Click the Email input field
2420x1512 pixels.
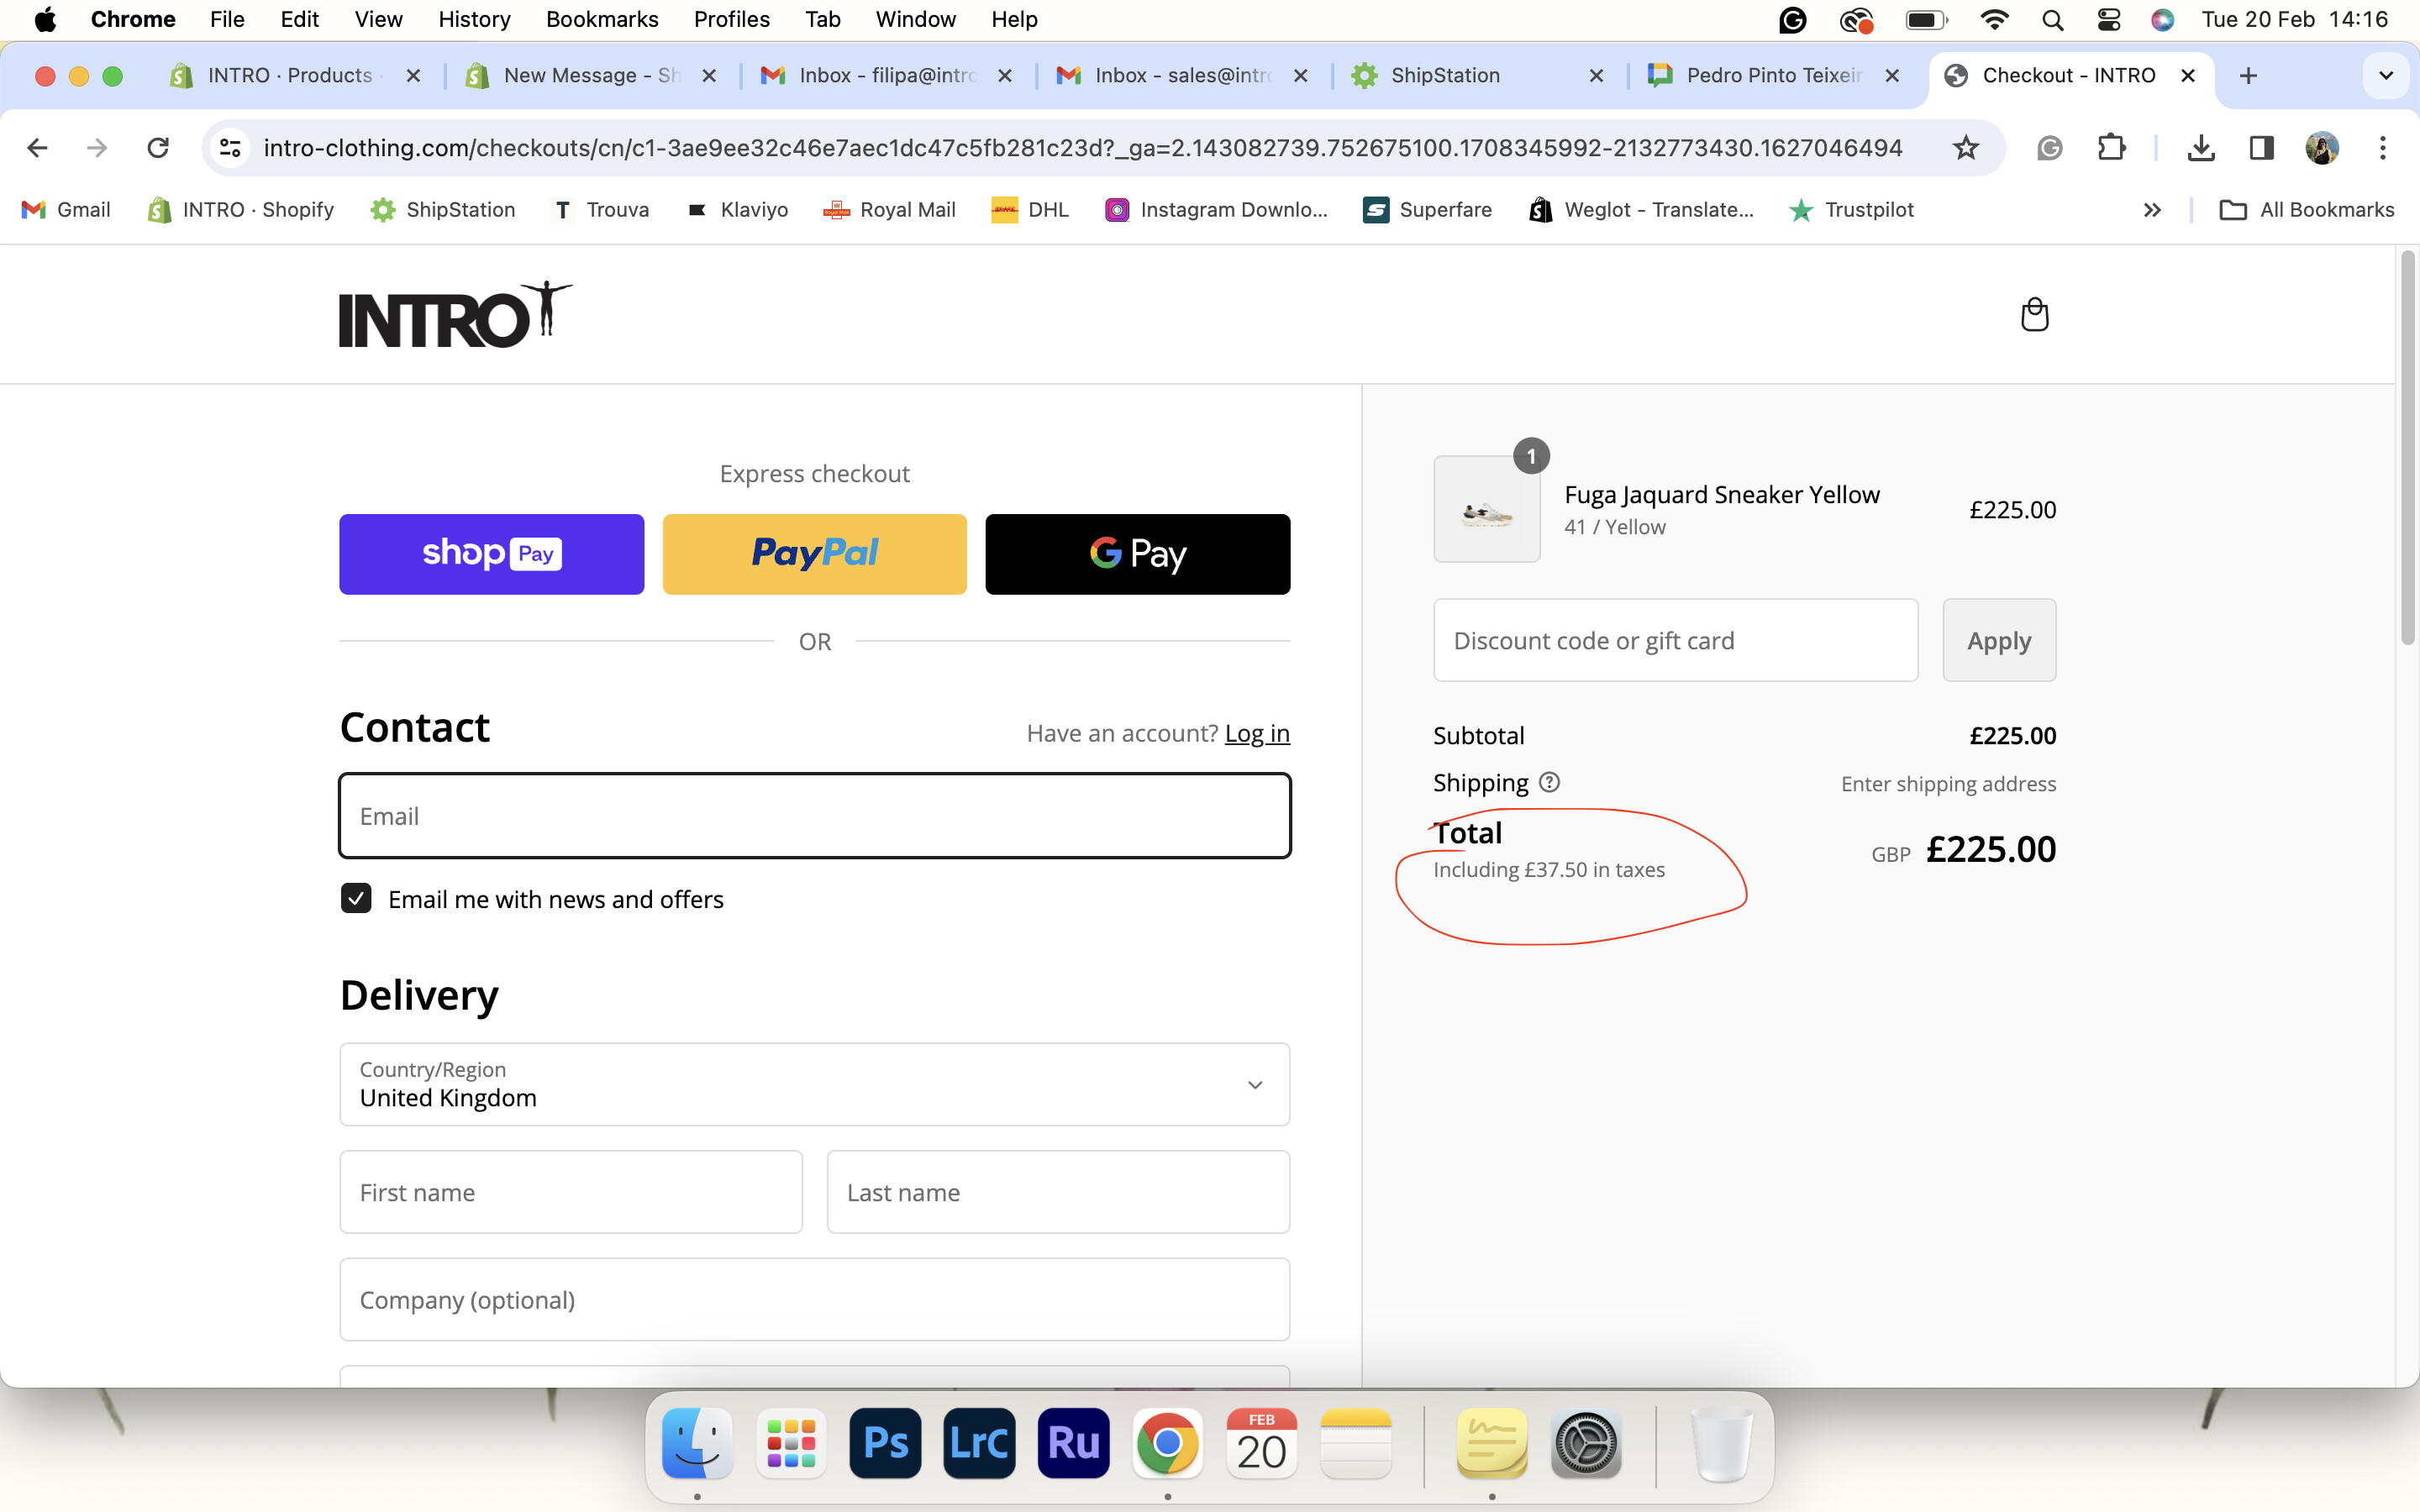click(x=814, y=815)
